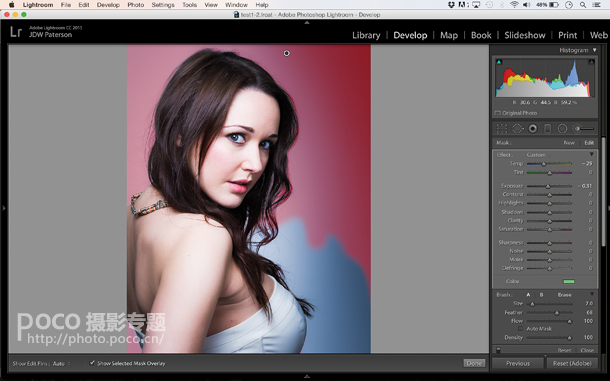Click the battery status icon

[554, 5]
